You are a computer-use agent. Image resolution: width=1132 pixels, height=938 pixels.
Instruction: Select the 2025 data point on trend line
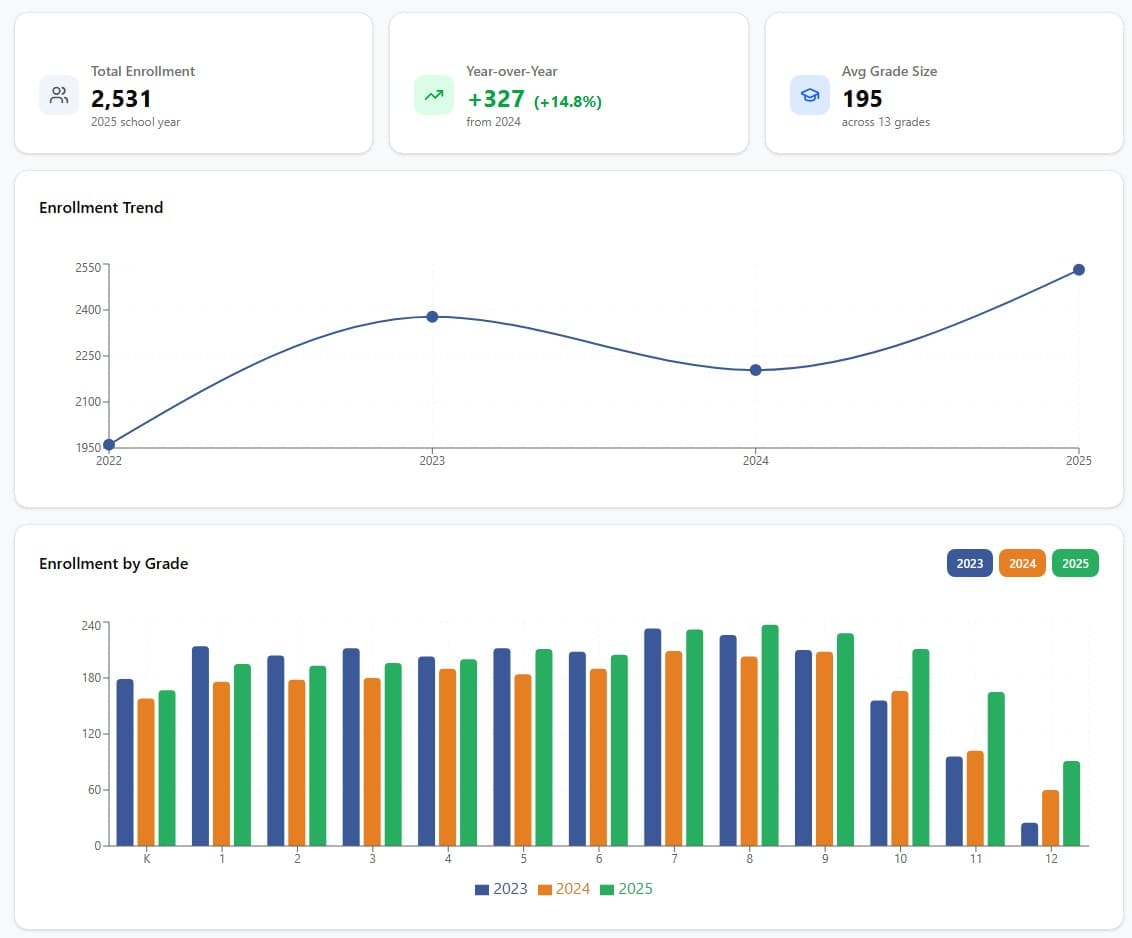pyautogui.click(x=1079, y=270)
